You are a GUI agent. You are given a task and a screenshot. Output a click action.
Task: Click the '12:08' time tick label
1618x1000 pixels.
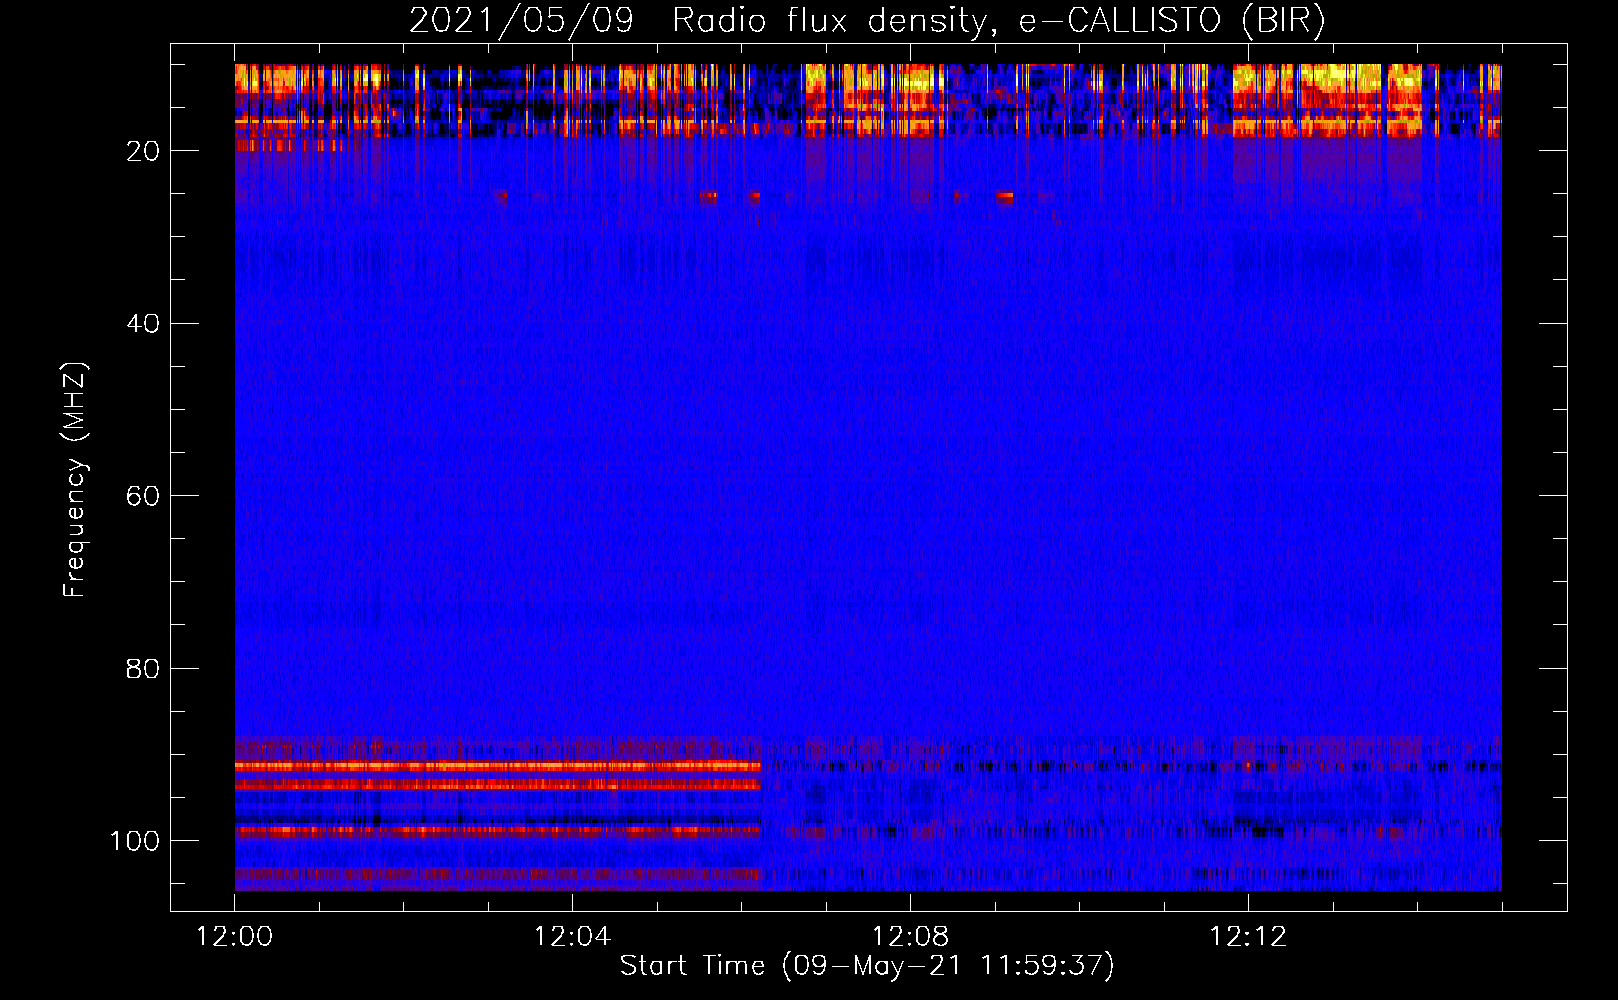910,937
